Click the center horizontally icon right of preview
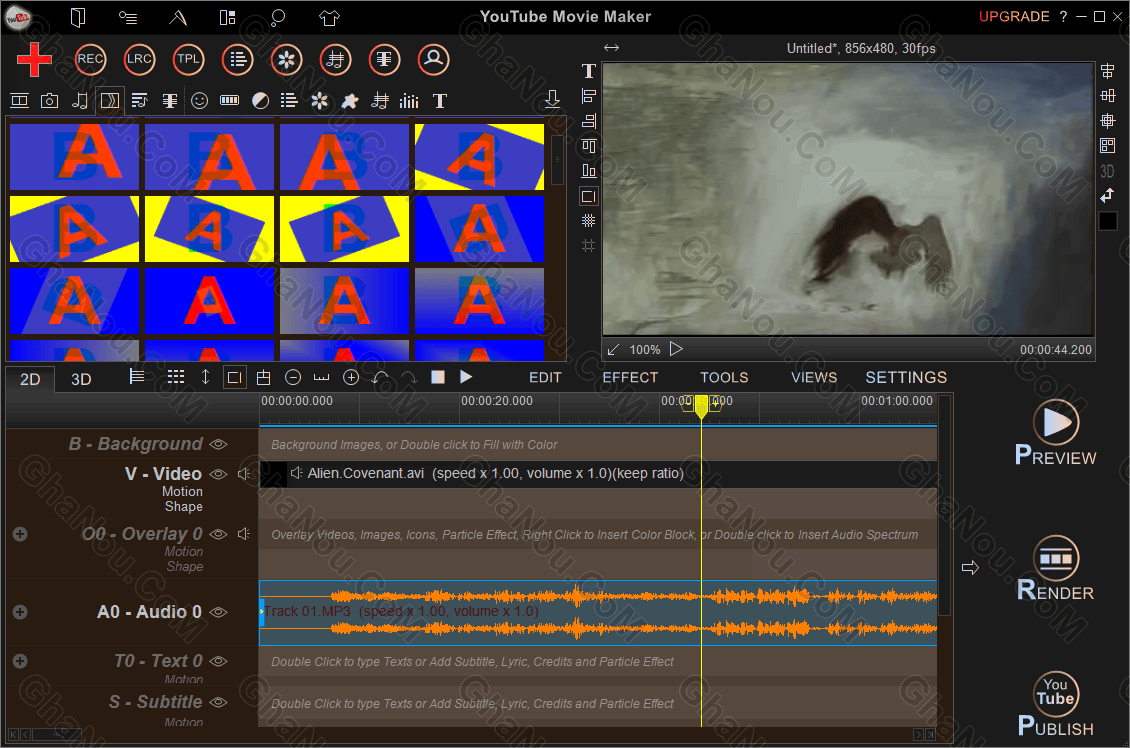 (1108, 71)
